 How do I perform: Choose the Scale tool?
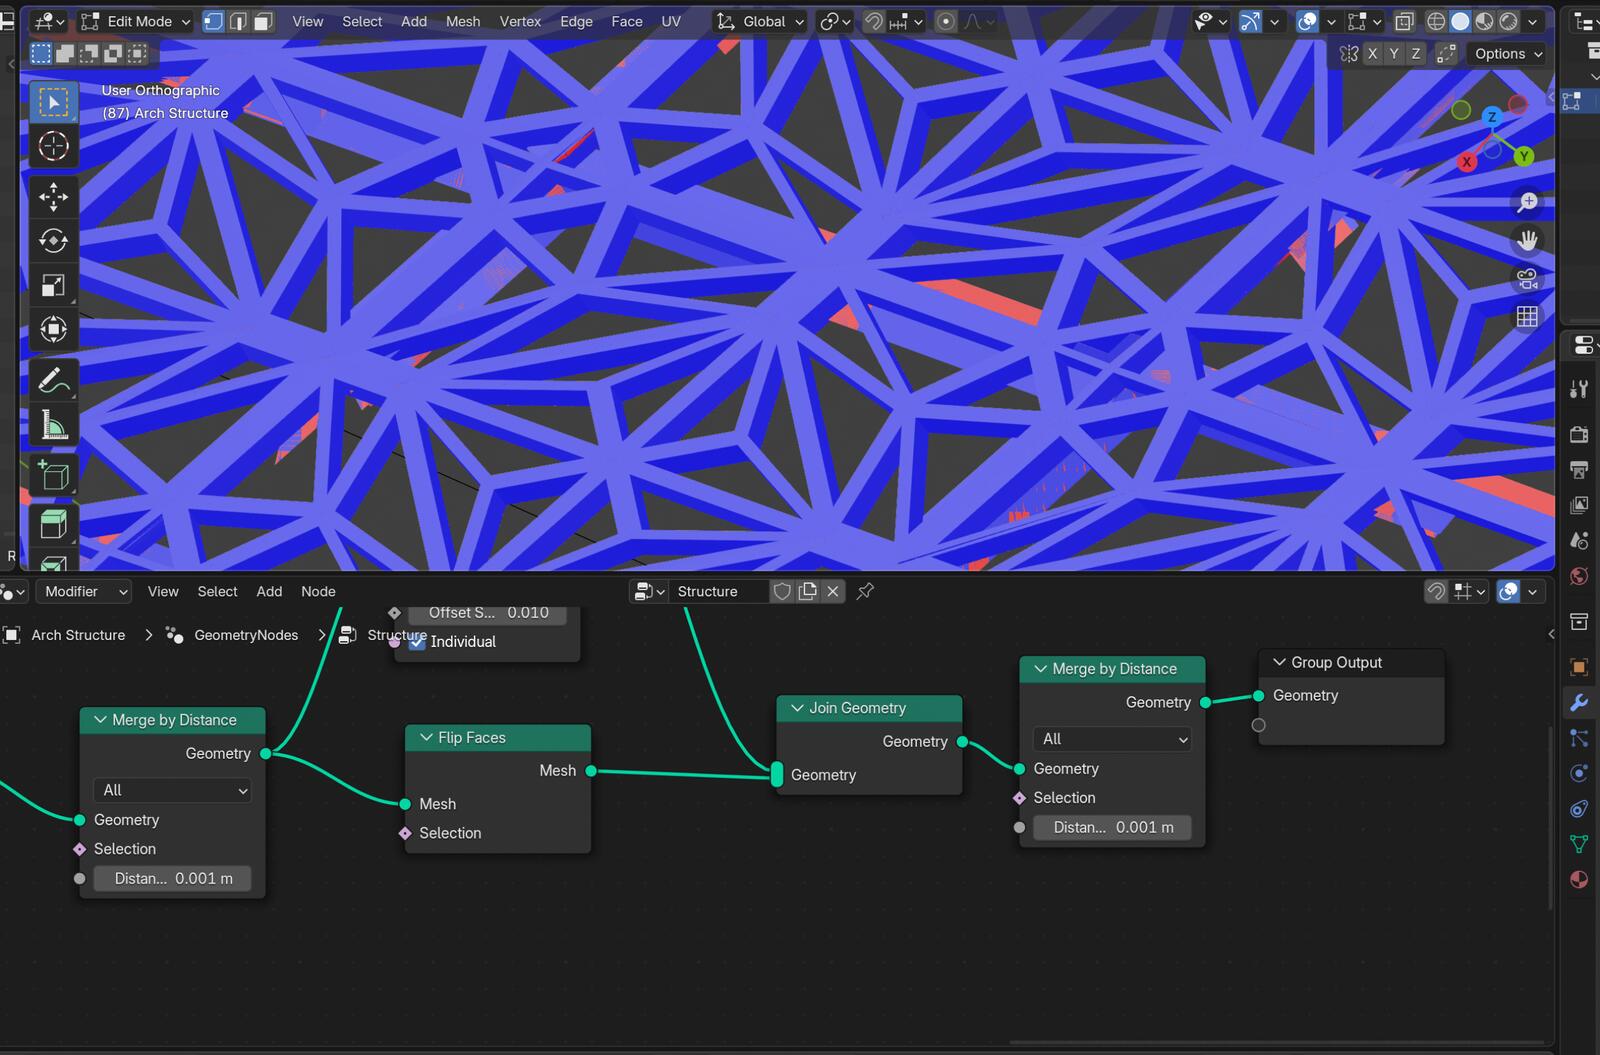coord(53,286)
